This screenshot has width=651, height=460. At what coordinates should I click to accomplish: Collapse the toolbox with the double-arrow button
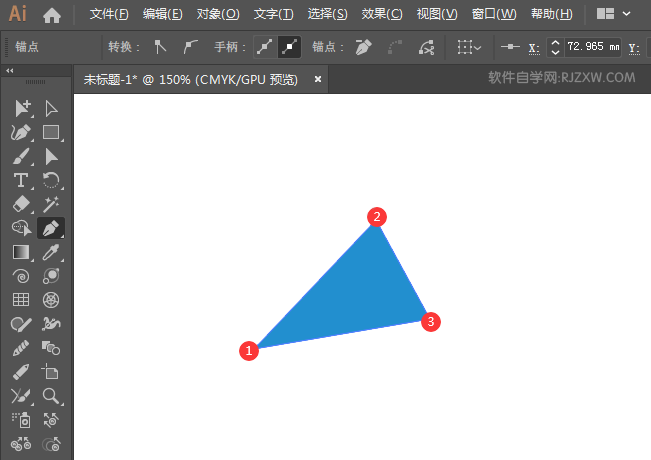[10, 71]
